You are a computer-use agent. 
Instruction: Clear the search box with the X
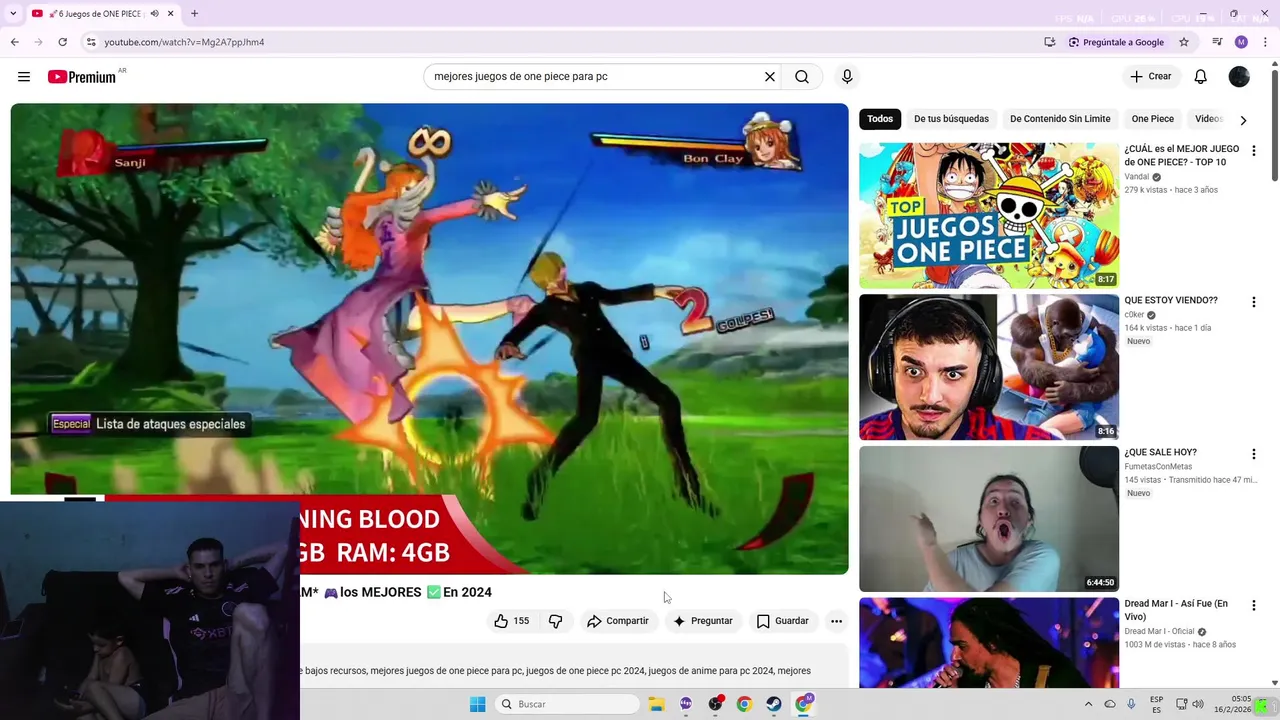(770, 77)
